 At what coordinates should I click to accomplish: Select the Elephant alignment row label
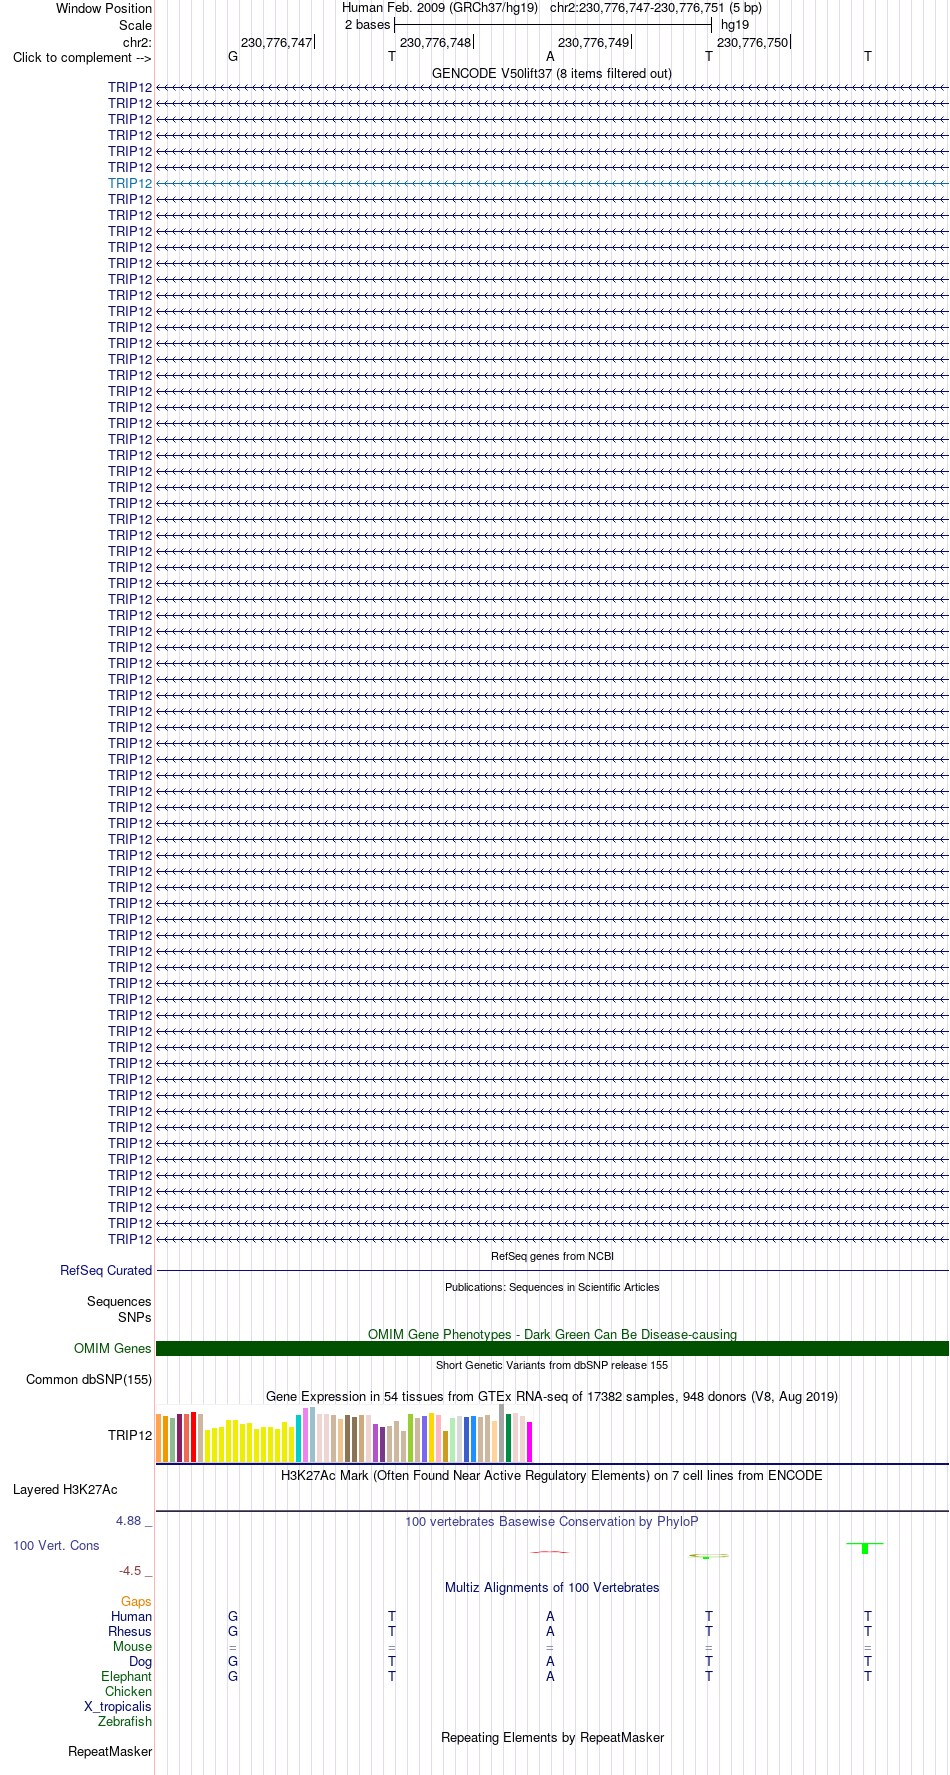(x=127, y=1677)
